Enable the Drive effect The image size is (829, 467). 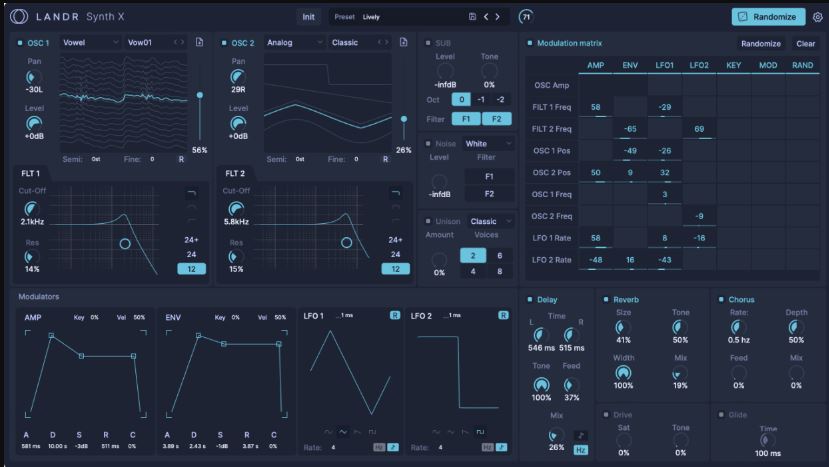(605, 415)
